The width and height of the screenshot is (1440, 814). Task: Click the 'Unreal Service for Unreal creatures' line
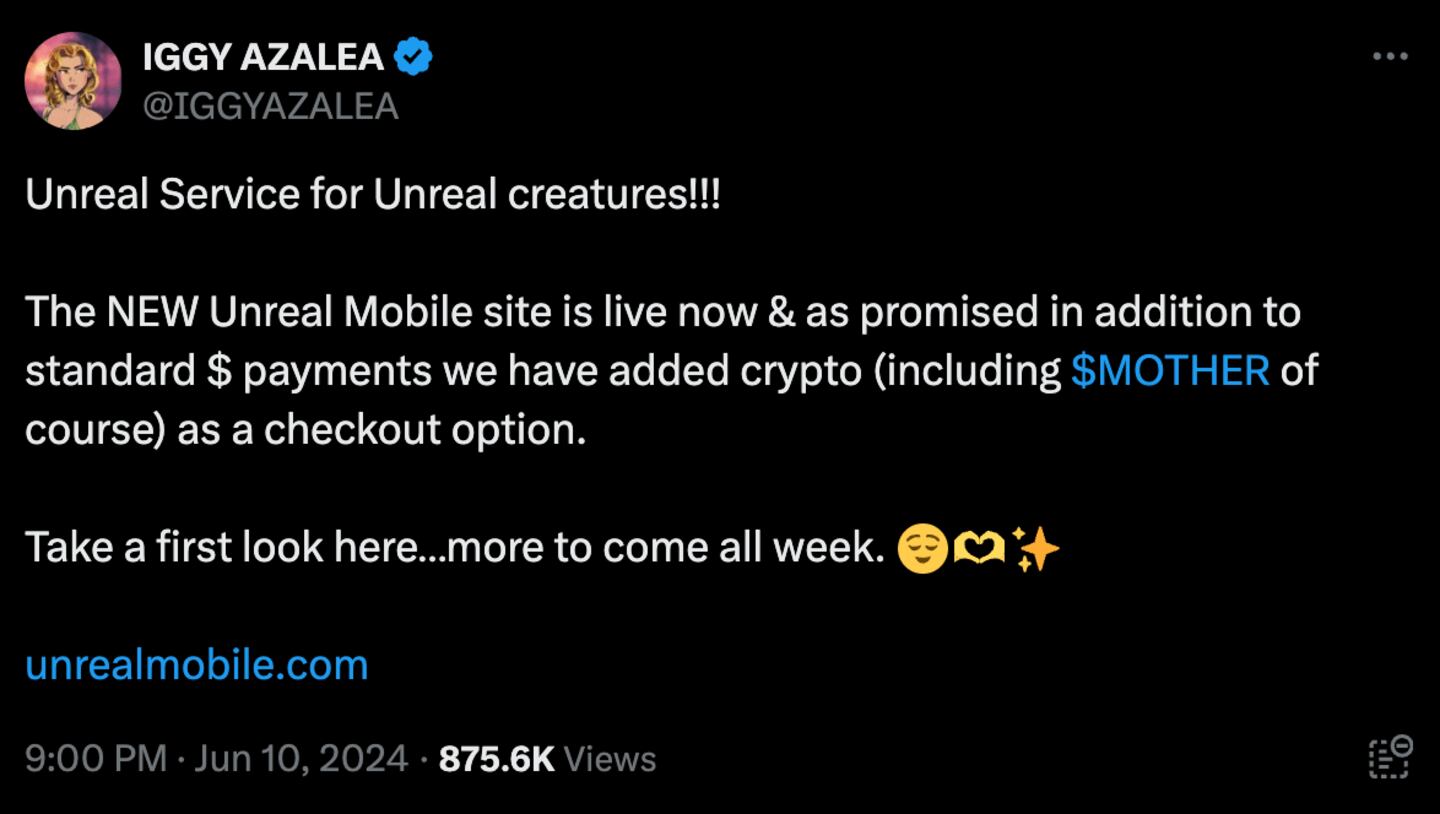coord(373,194)
